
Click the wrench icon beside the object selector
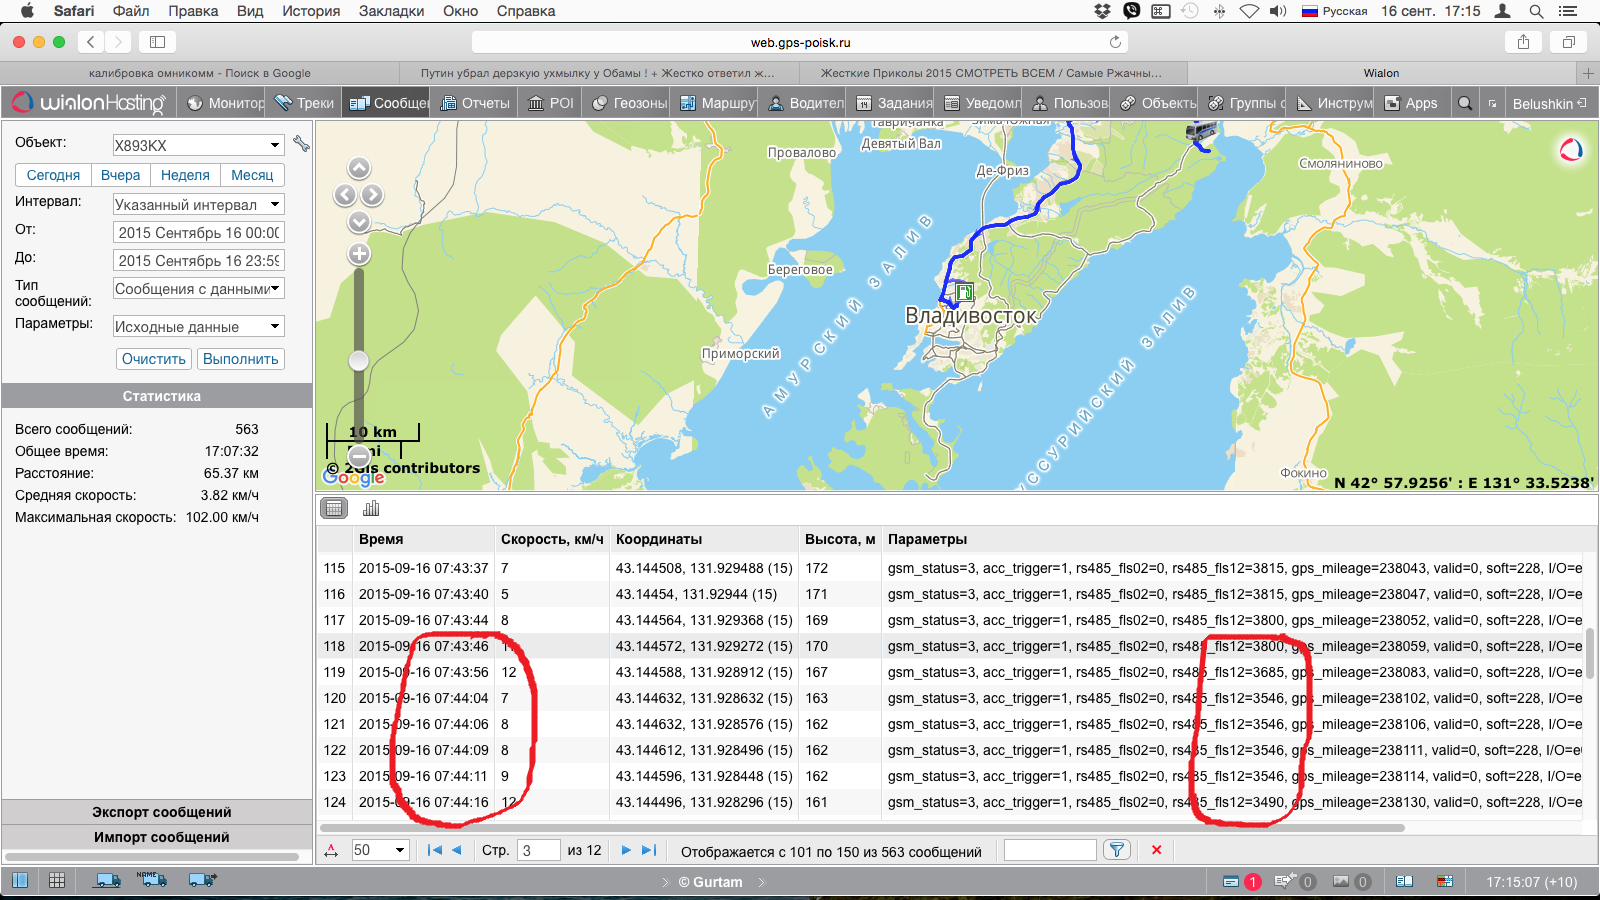pos(301,144)
